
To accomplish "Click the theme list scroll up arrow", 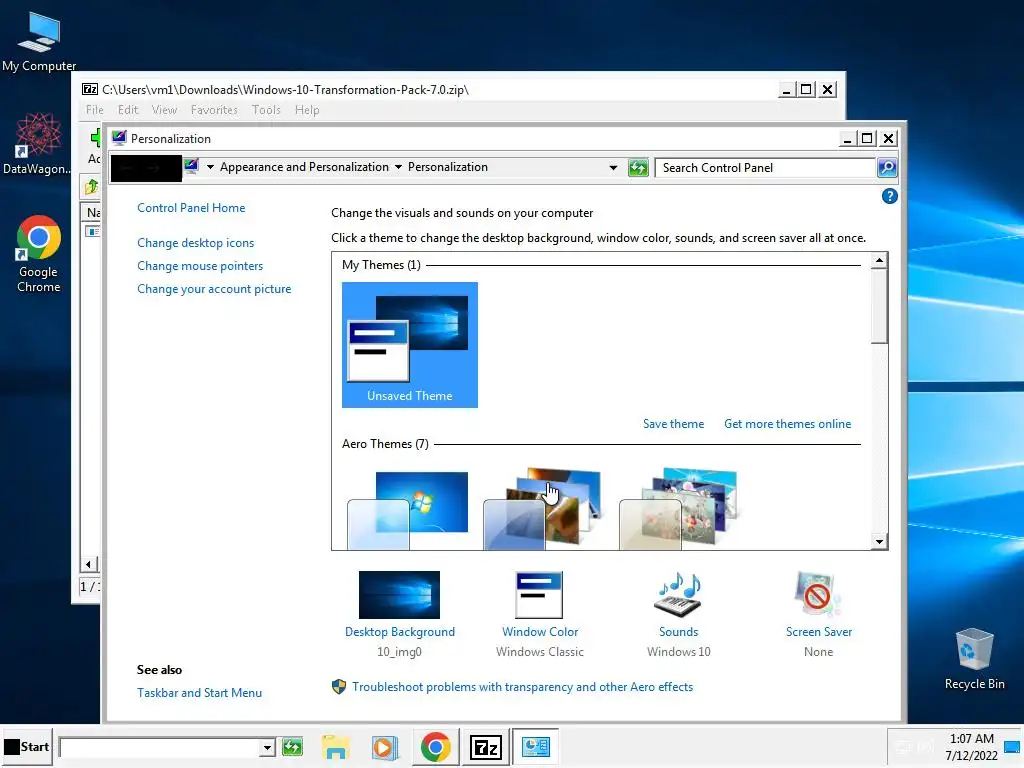I will [879, 261].
